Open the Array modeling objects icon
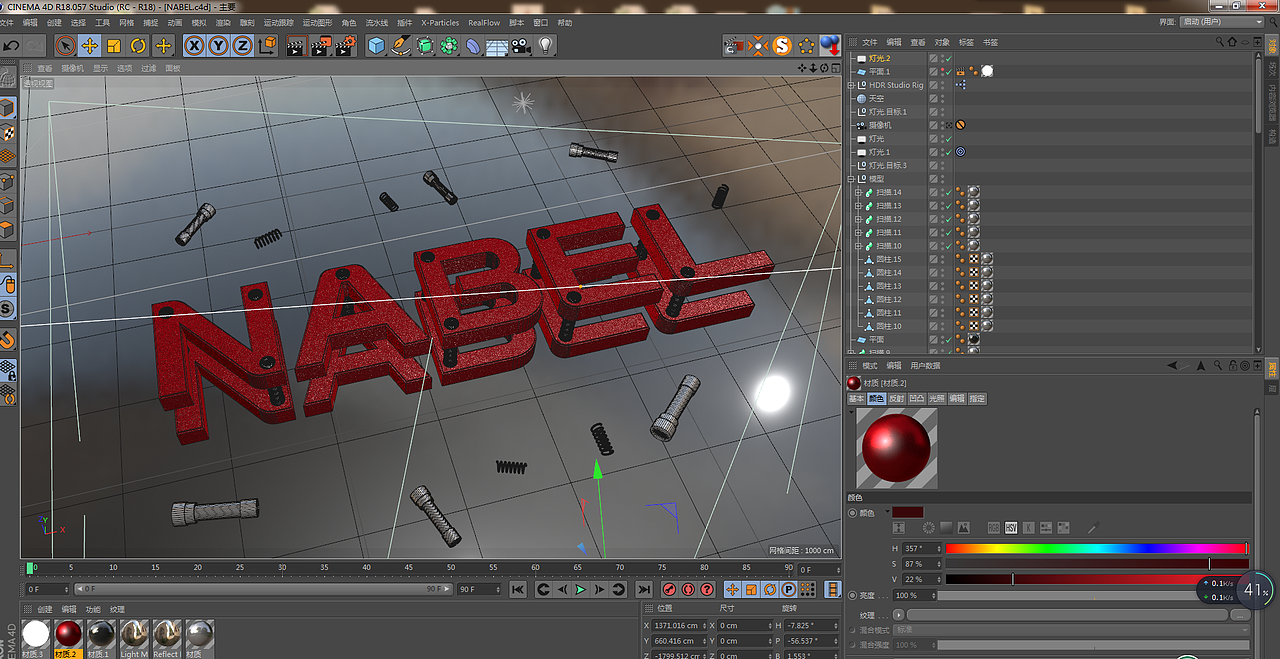 coord(449,45)
